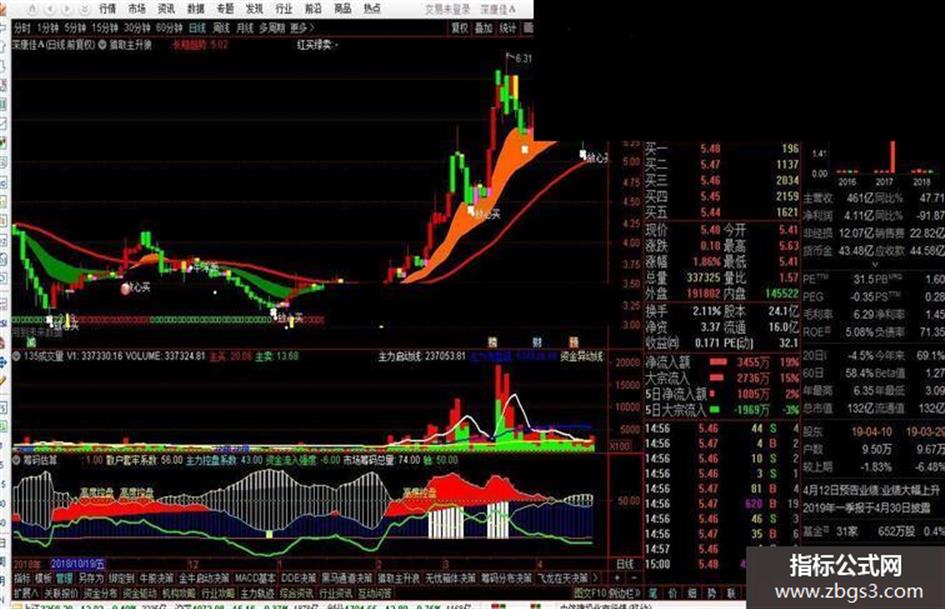This screenshot has width=945, height=609.
Task: Open the 前沿 menu
Action: coord(313,8)
